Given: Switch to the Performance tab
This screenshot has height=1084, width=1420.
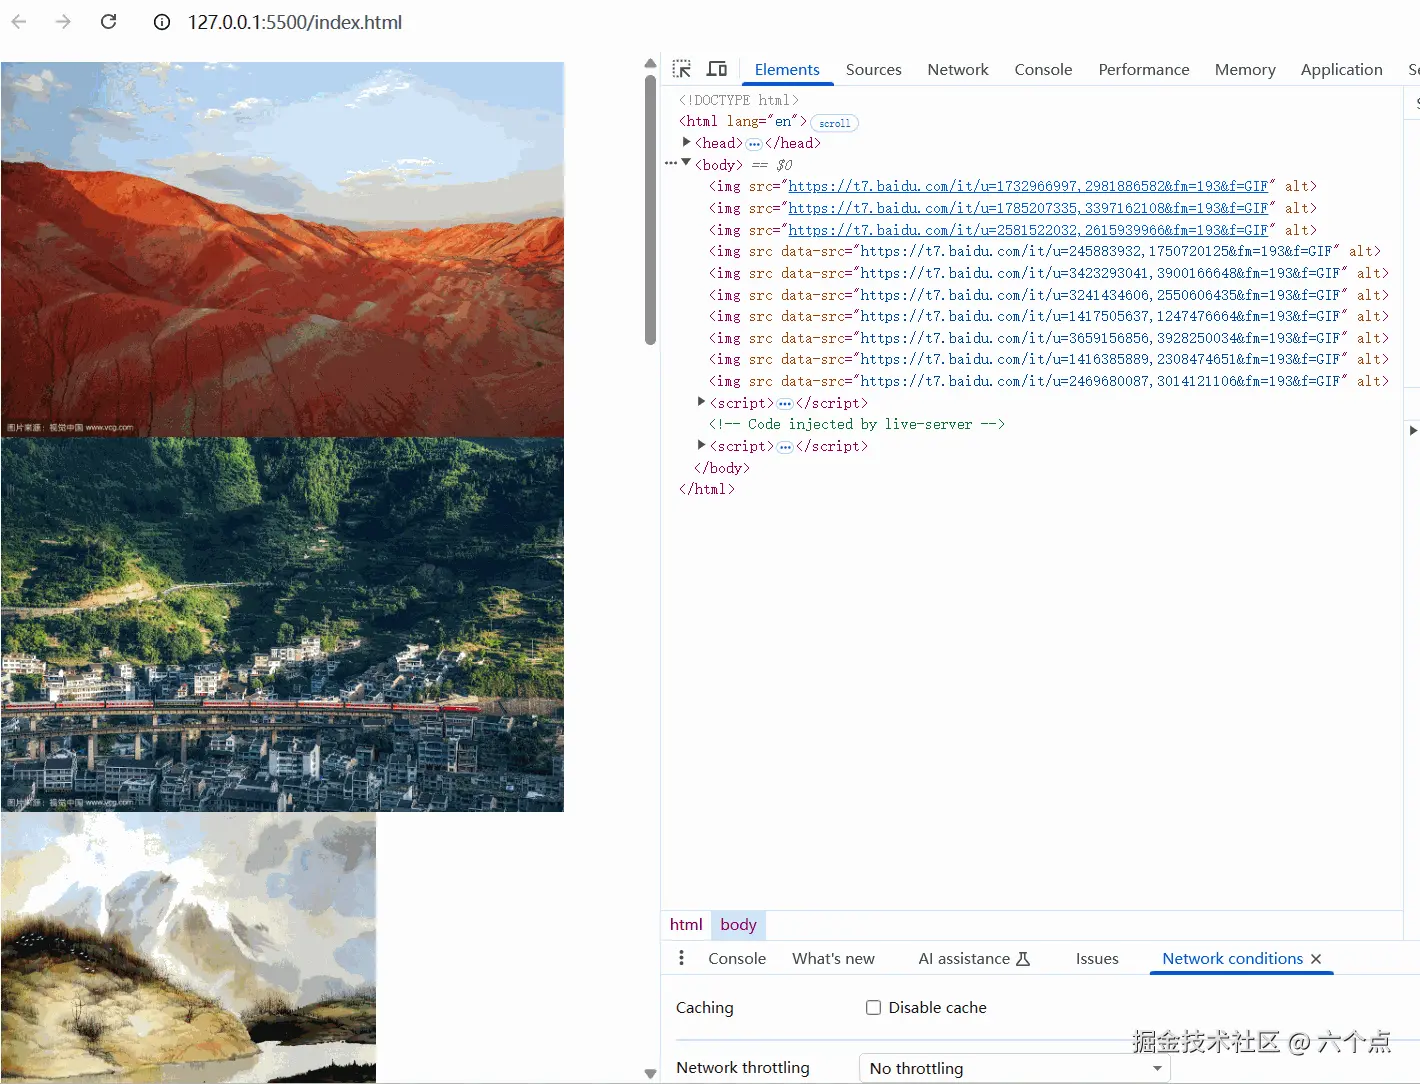Looking at the screenshot, I should [x=1143, y=69].
